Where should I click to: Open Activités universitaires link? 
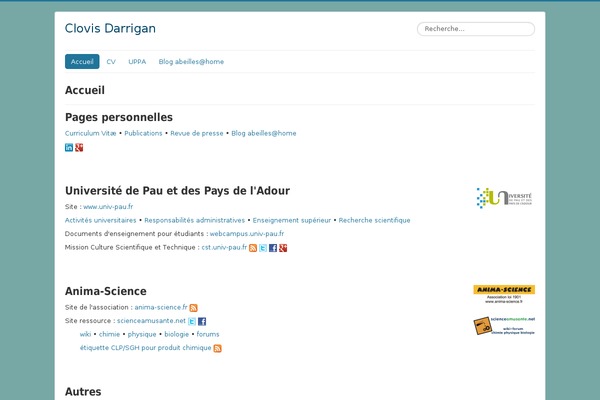(x=101, y=220)
